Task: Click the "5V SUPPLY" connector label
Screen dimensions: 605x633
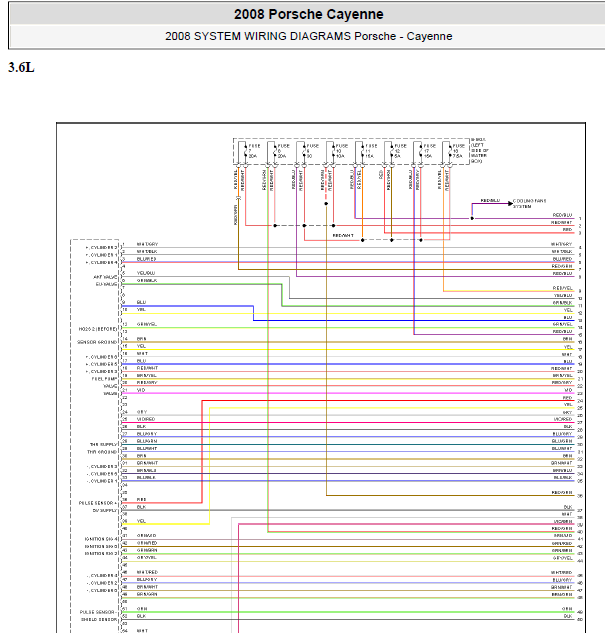Action: coord(105,511)
